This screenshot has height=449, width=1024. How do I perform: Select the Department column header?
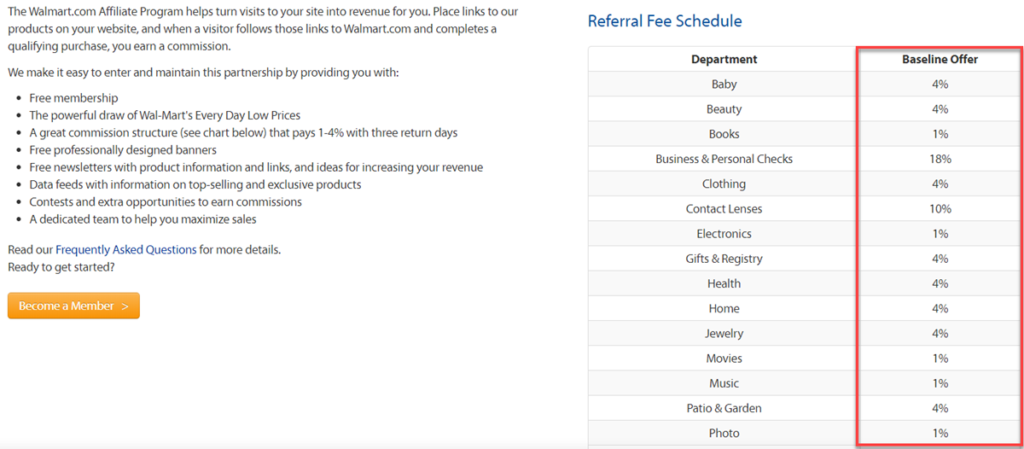coord(724,59)
